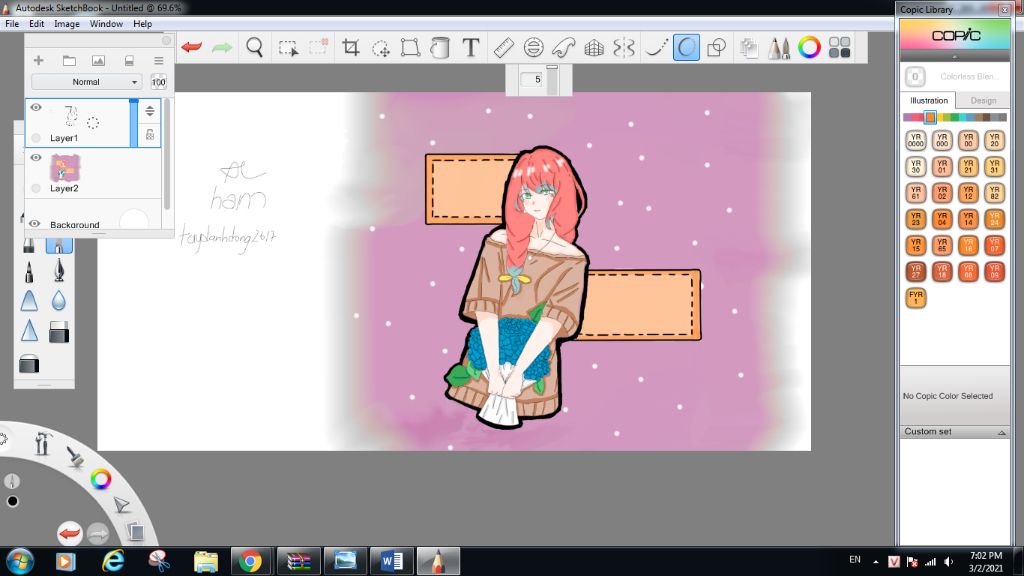
Task: Select Copic color FYR1
Action: click(916, 298)
